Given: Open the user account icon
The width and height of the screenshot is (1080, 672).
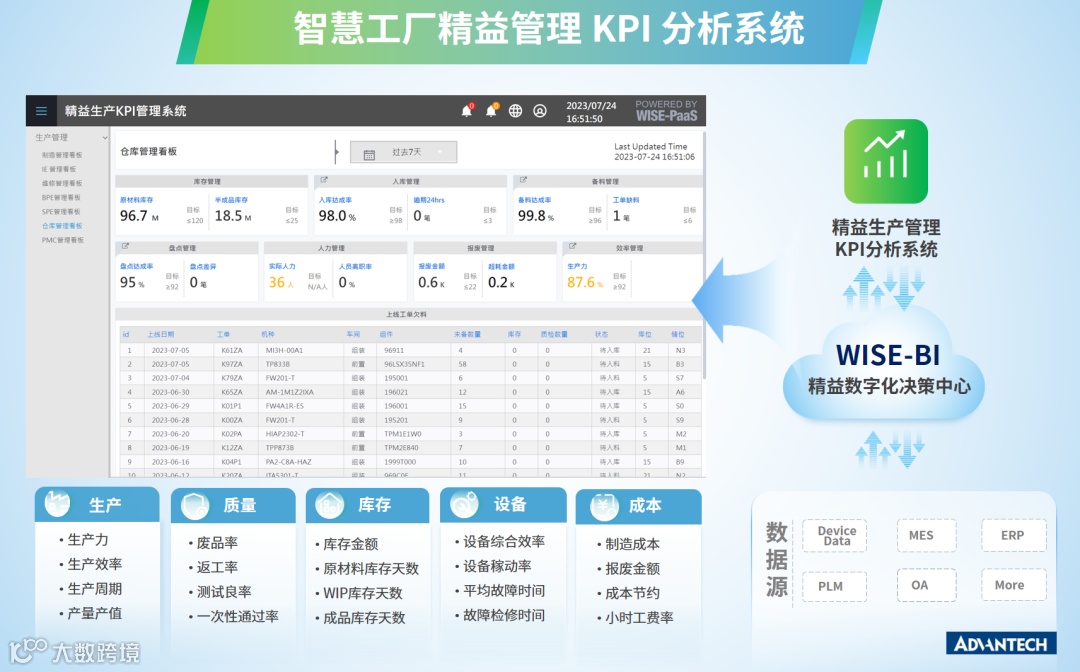Looking at the screenshot, I should [x=540, y=111].
